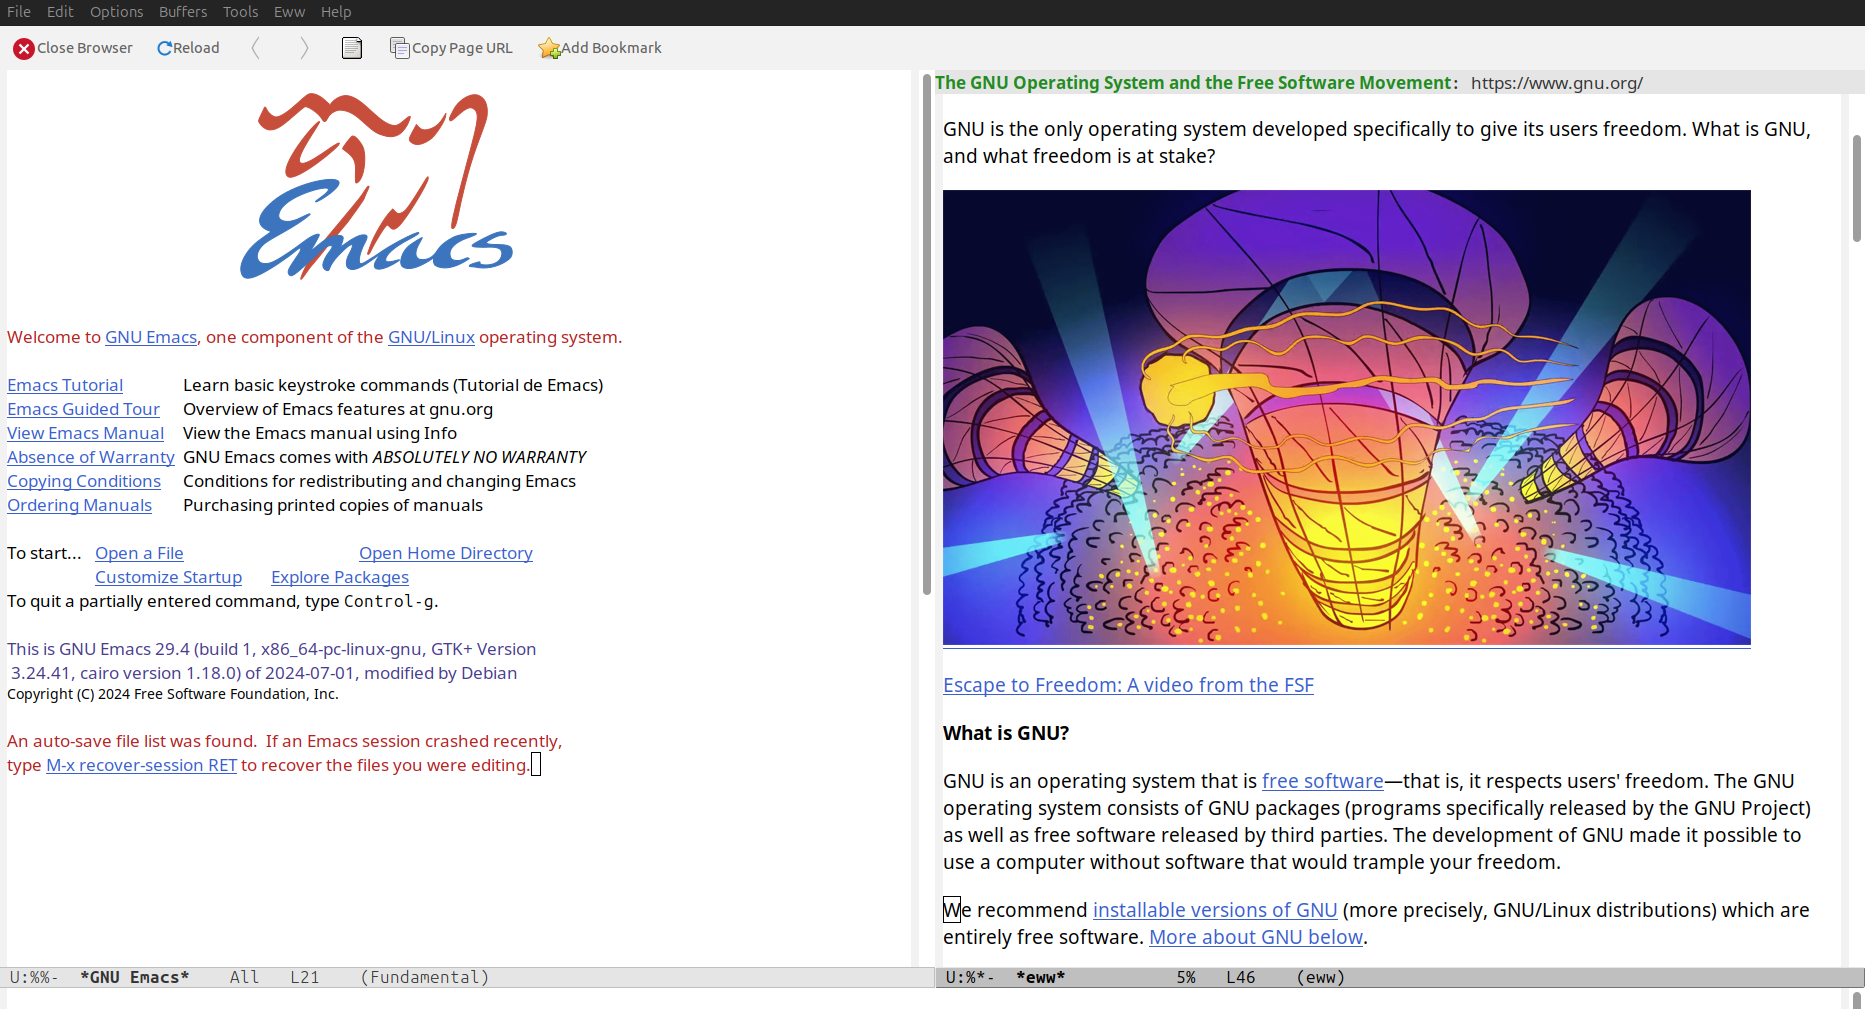The height and width of the screenshot is (1009, 1865).
Task: Open the Help menu
Action: [336, 12]
